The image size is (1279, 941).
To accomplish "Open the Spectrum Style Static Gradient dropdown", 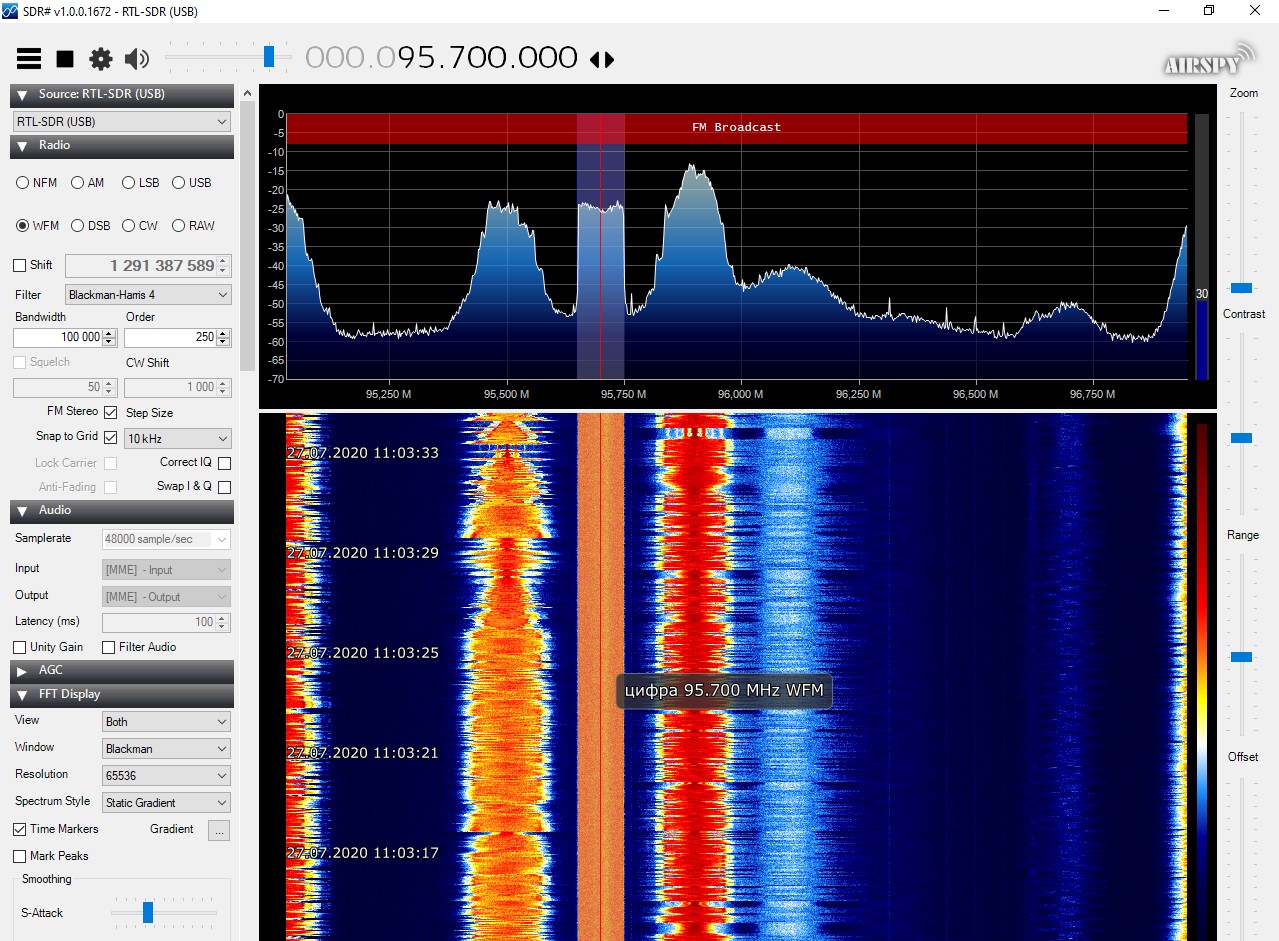I will pos(167,803).
